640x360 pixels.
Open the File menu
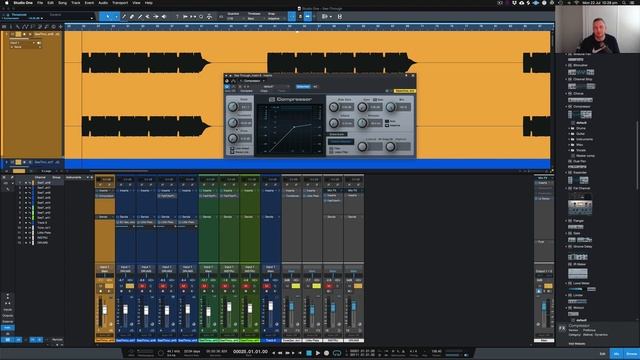(40, 2)
